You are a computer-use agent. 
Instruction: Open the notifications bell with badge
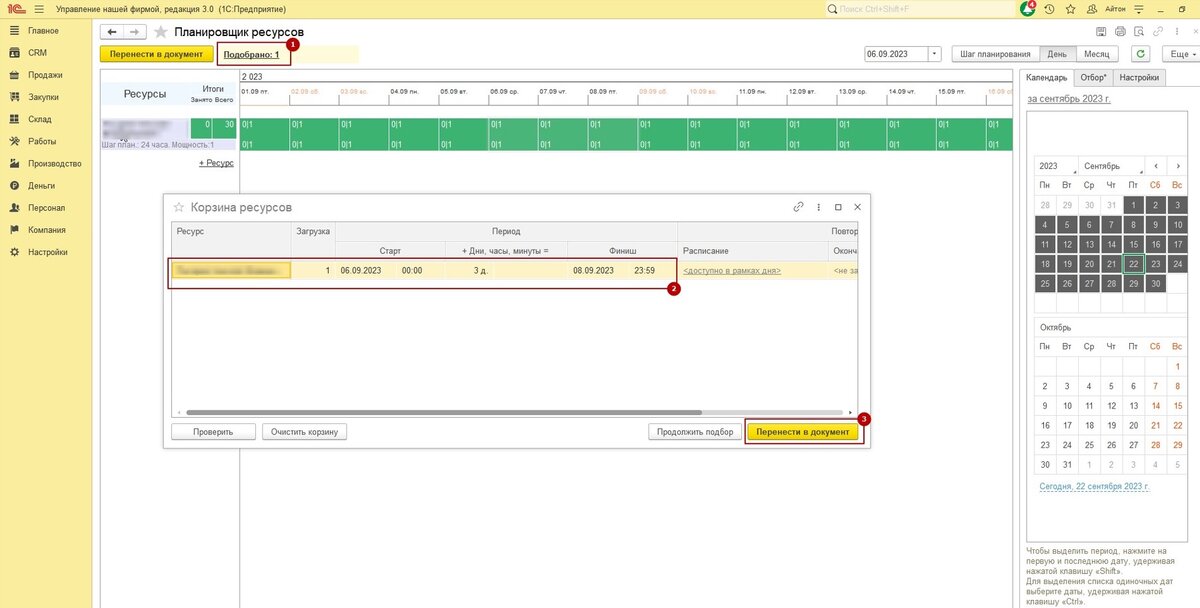1027,8
